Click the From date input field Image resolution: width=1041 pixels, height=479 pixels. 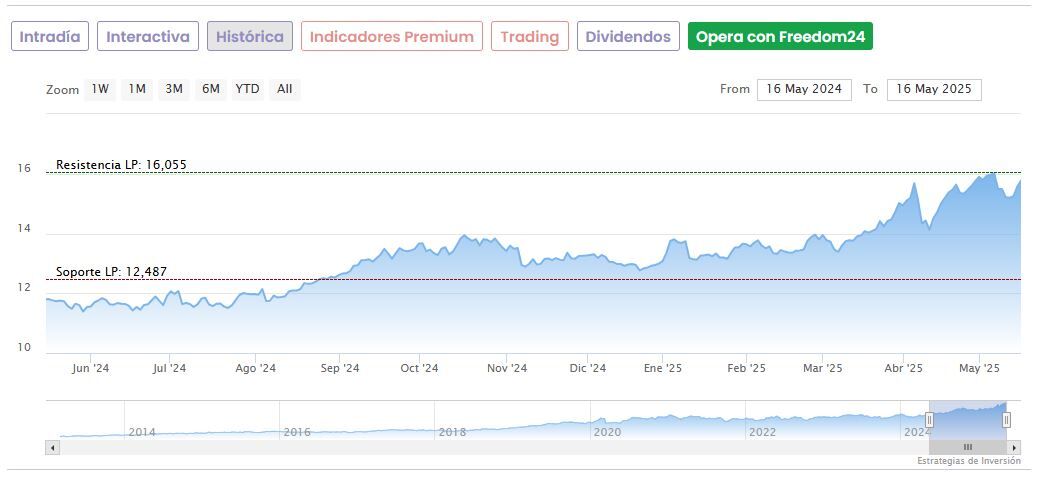coord(804,89)
